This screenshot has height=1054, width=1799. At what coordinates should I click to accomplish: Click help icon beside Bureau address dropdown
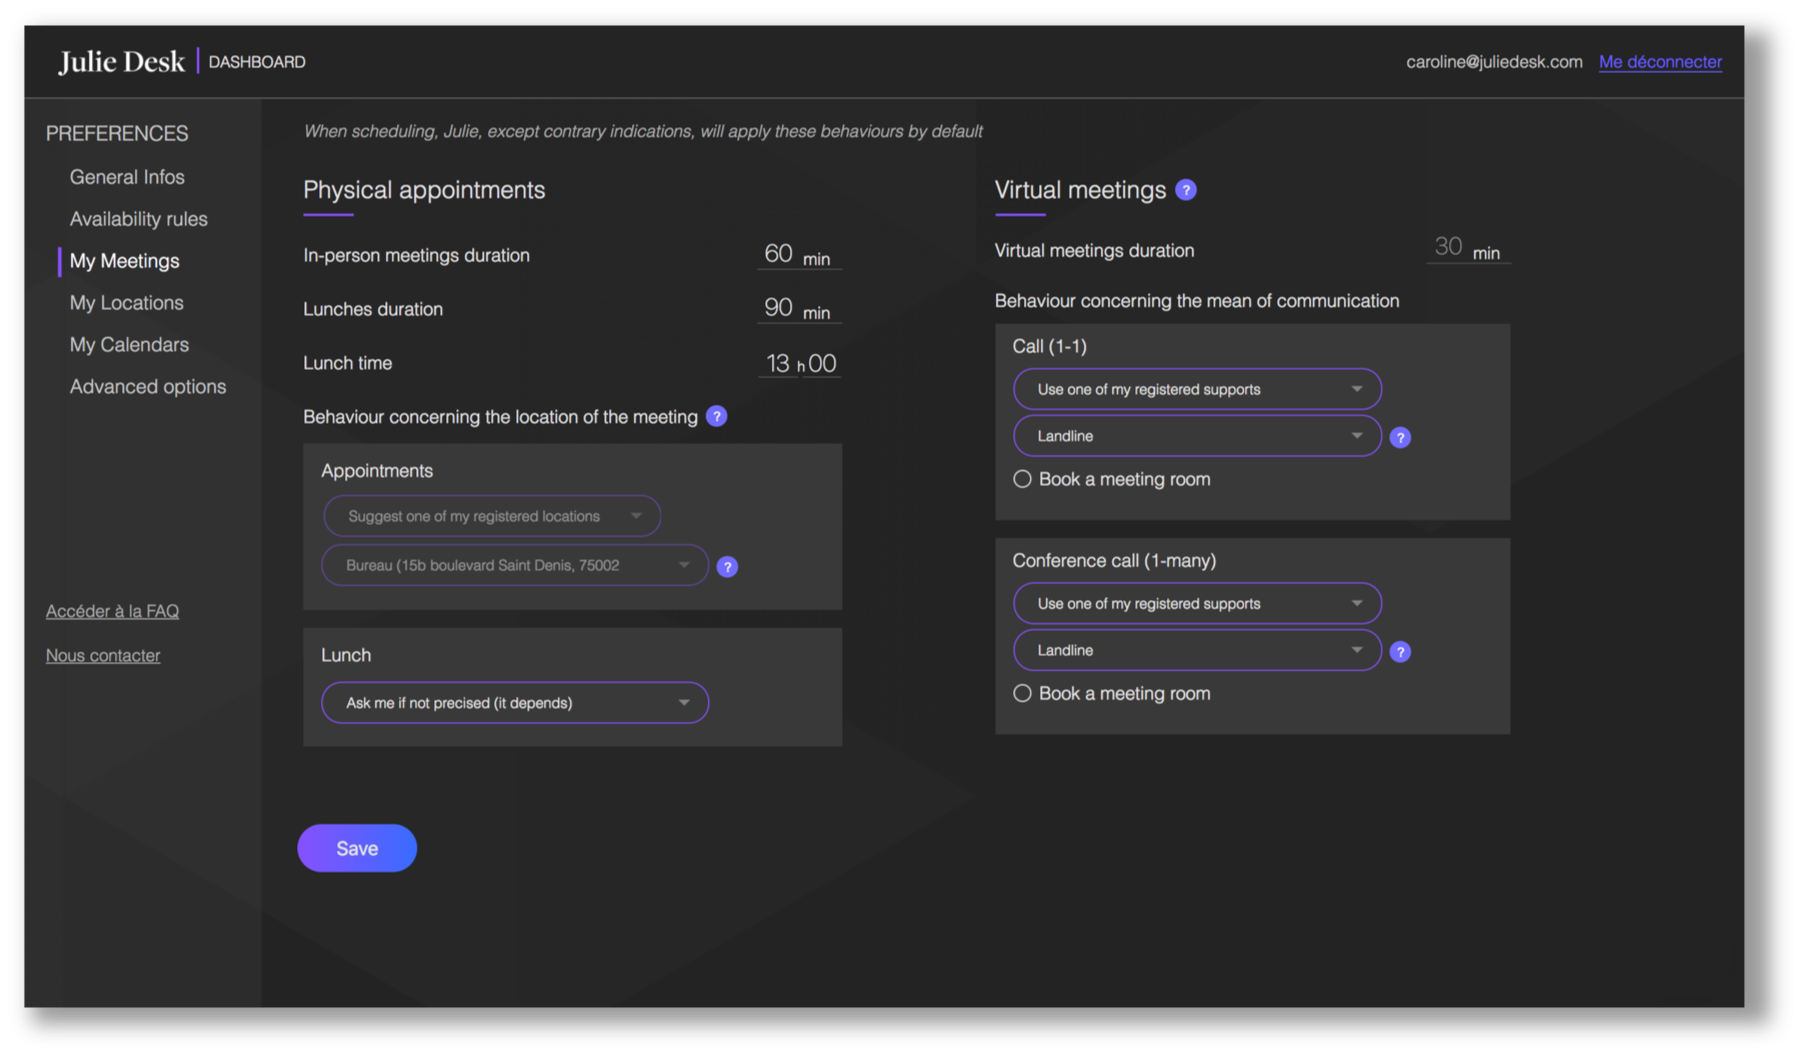(728, 567)
